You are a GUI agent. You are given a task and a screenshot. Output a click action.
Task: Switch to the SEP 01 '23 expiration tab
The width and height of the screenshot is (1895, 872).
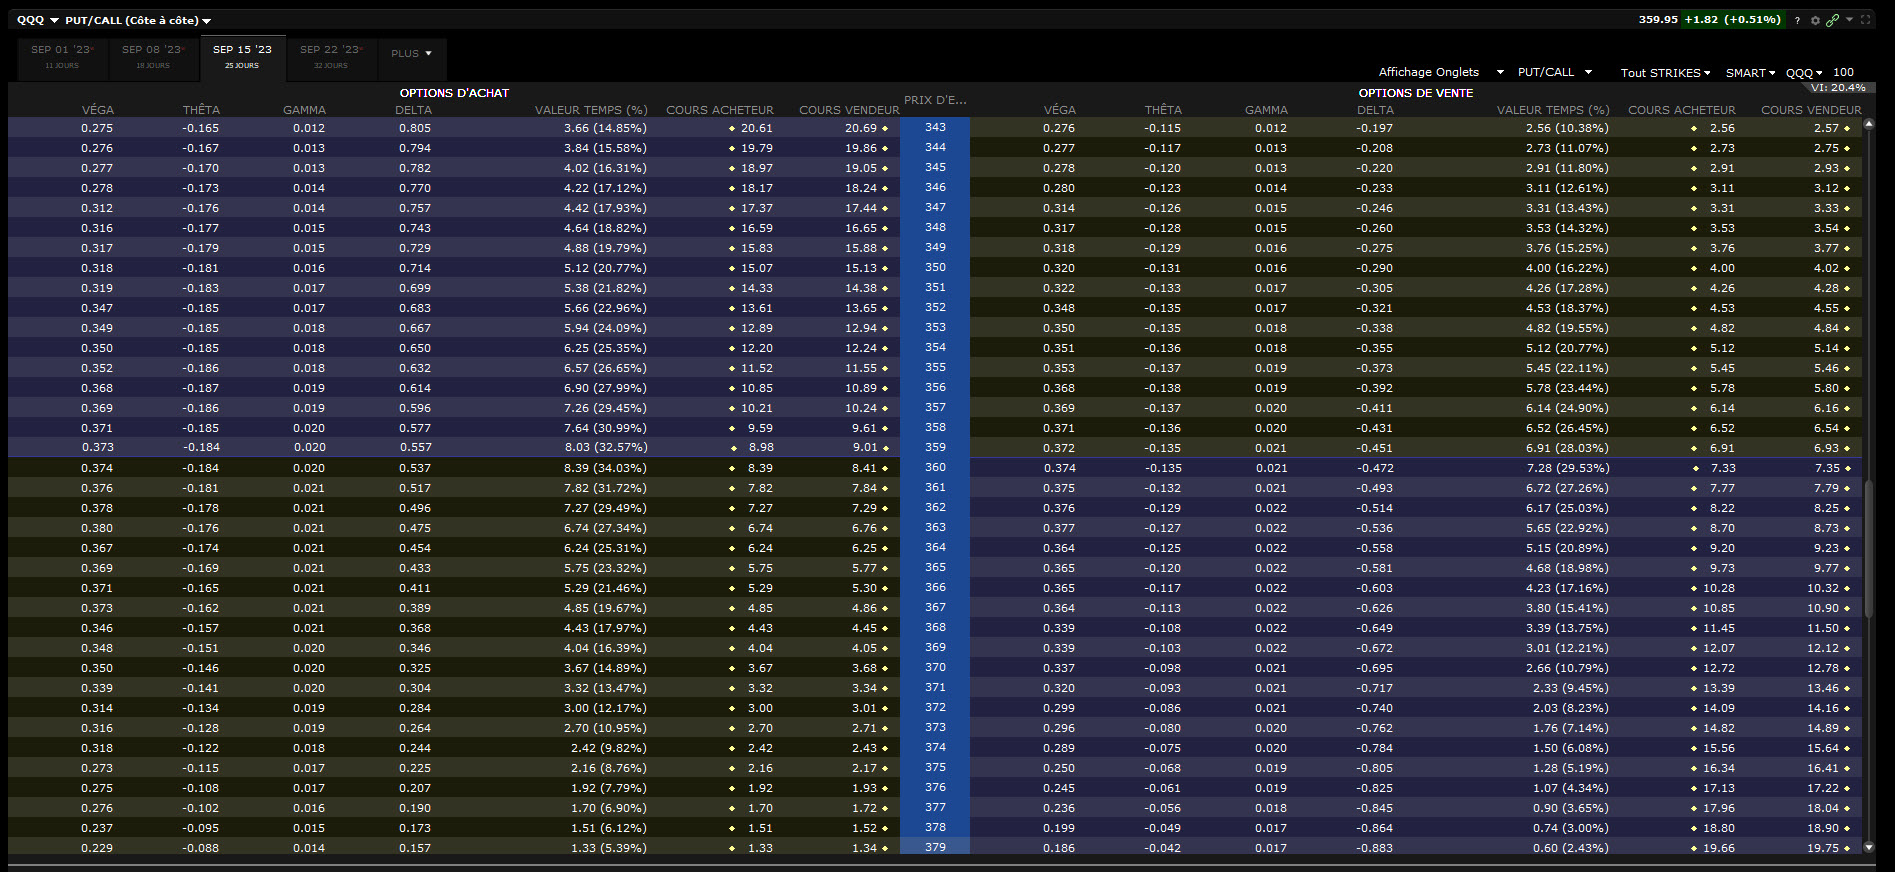point(62,57)
